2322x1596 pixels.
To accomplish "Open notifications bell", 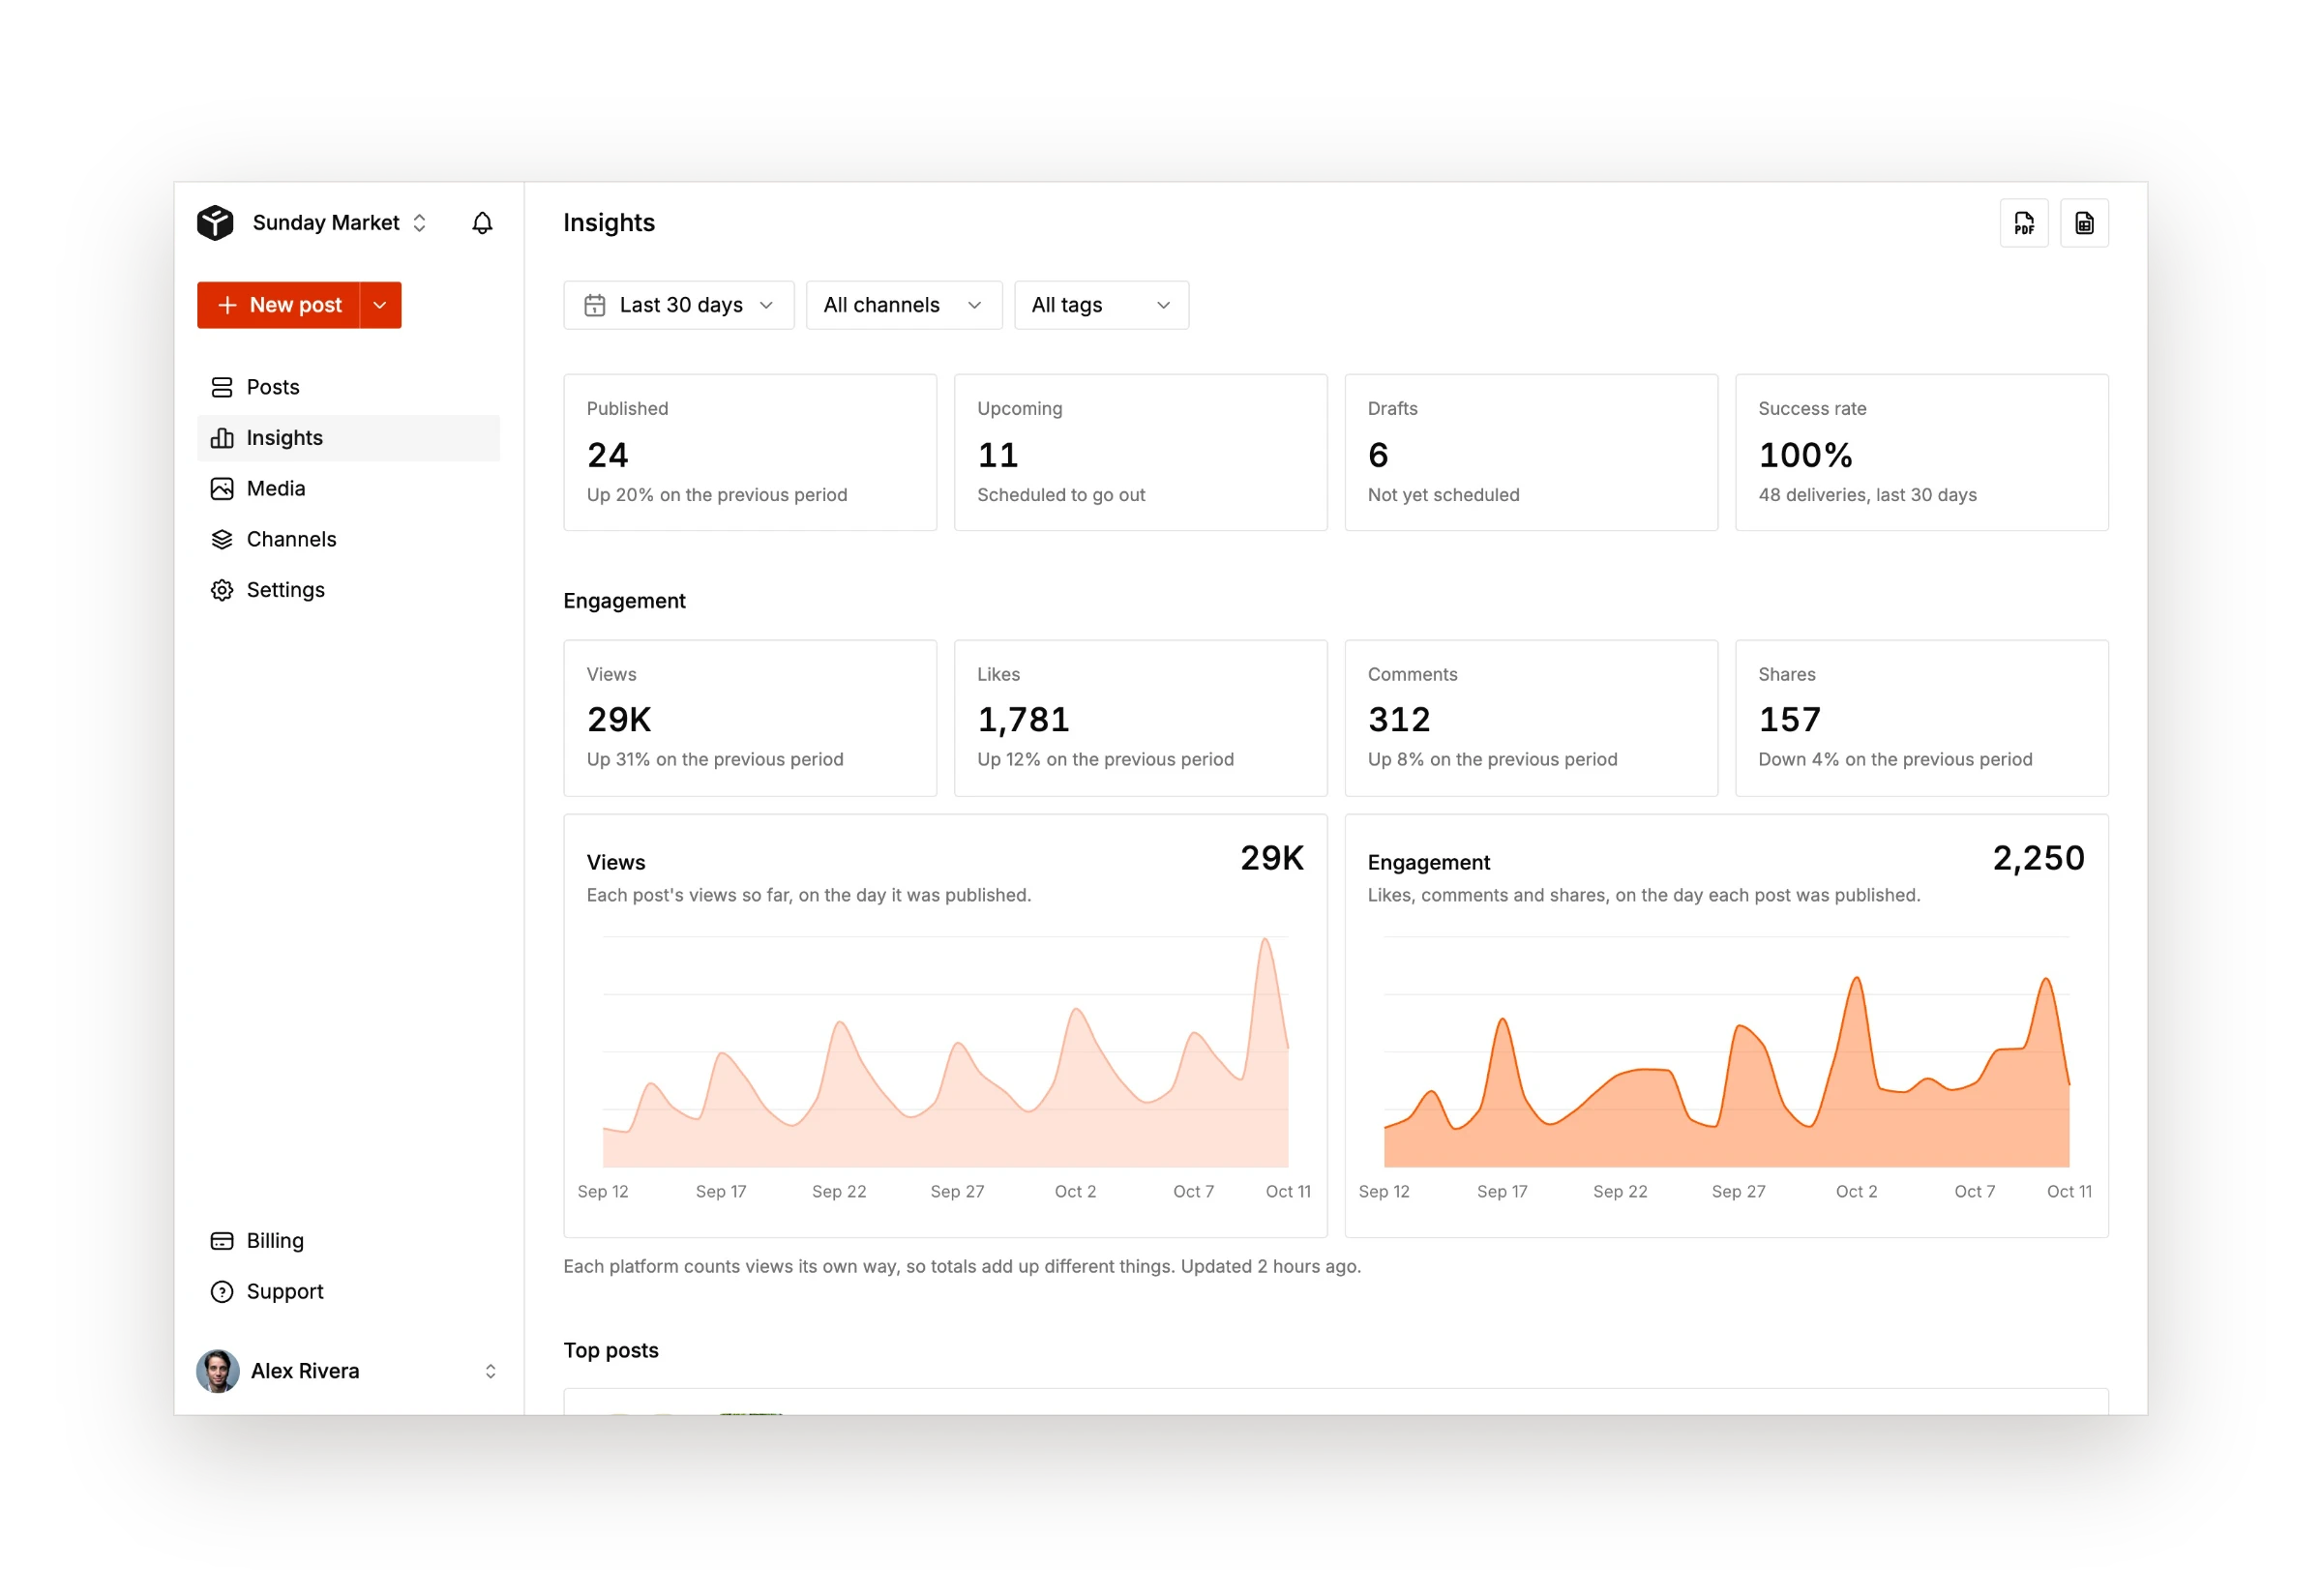I will (482, 223).
